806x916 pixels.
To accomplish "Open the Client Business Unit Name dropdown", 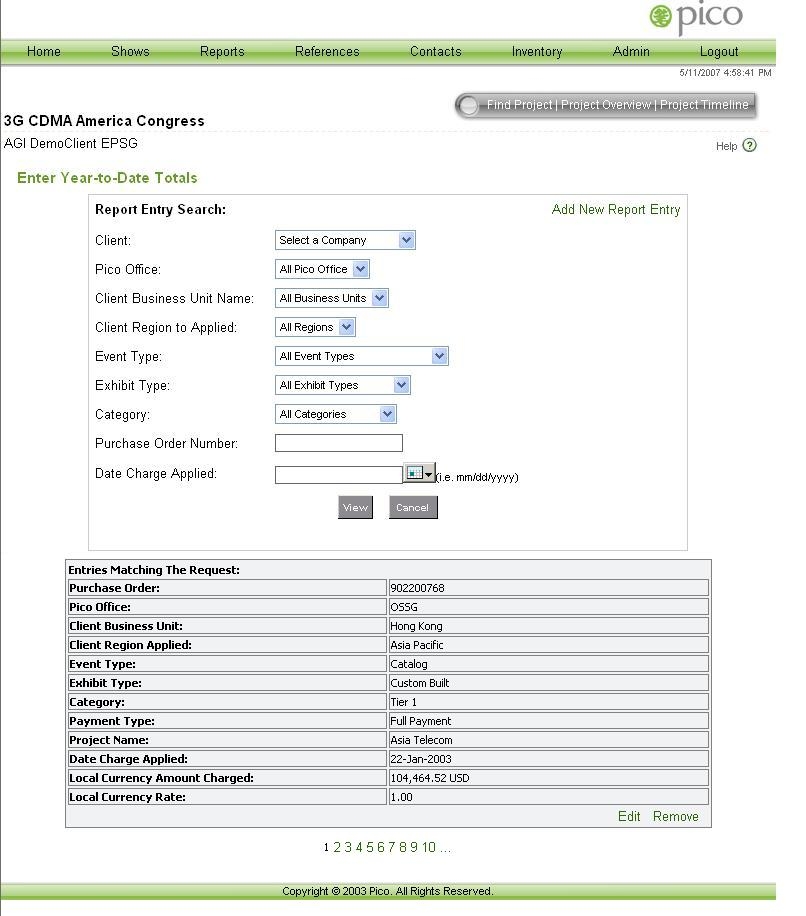I will (331, 299).
